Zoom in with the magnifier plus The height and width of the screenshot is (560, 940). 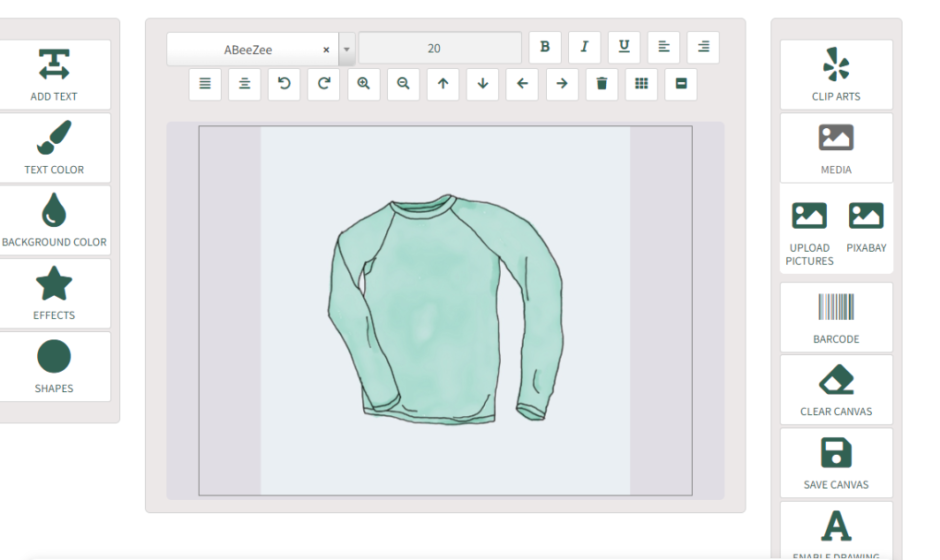coord(363,84)
